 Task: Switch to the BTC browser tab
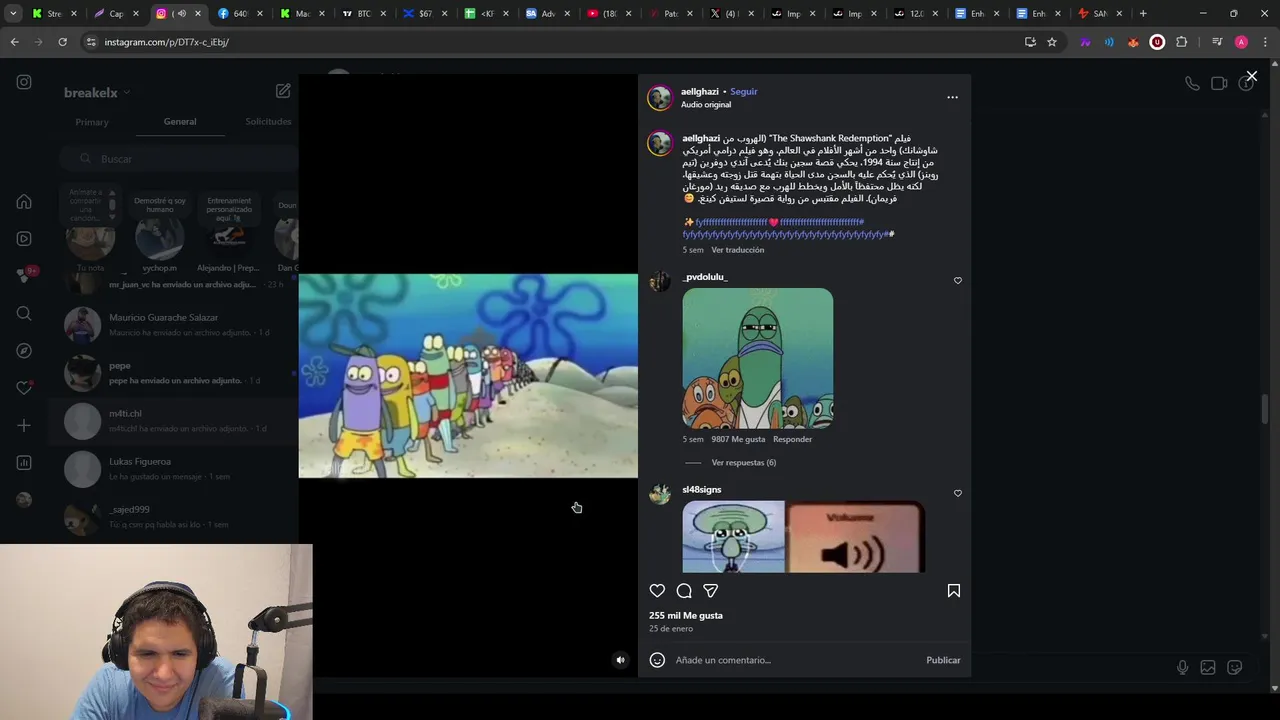pyautogui.click(x=363, y=14)
